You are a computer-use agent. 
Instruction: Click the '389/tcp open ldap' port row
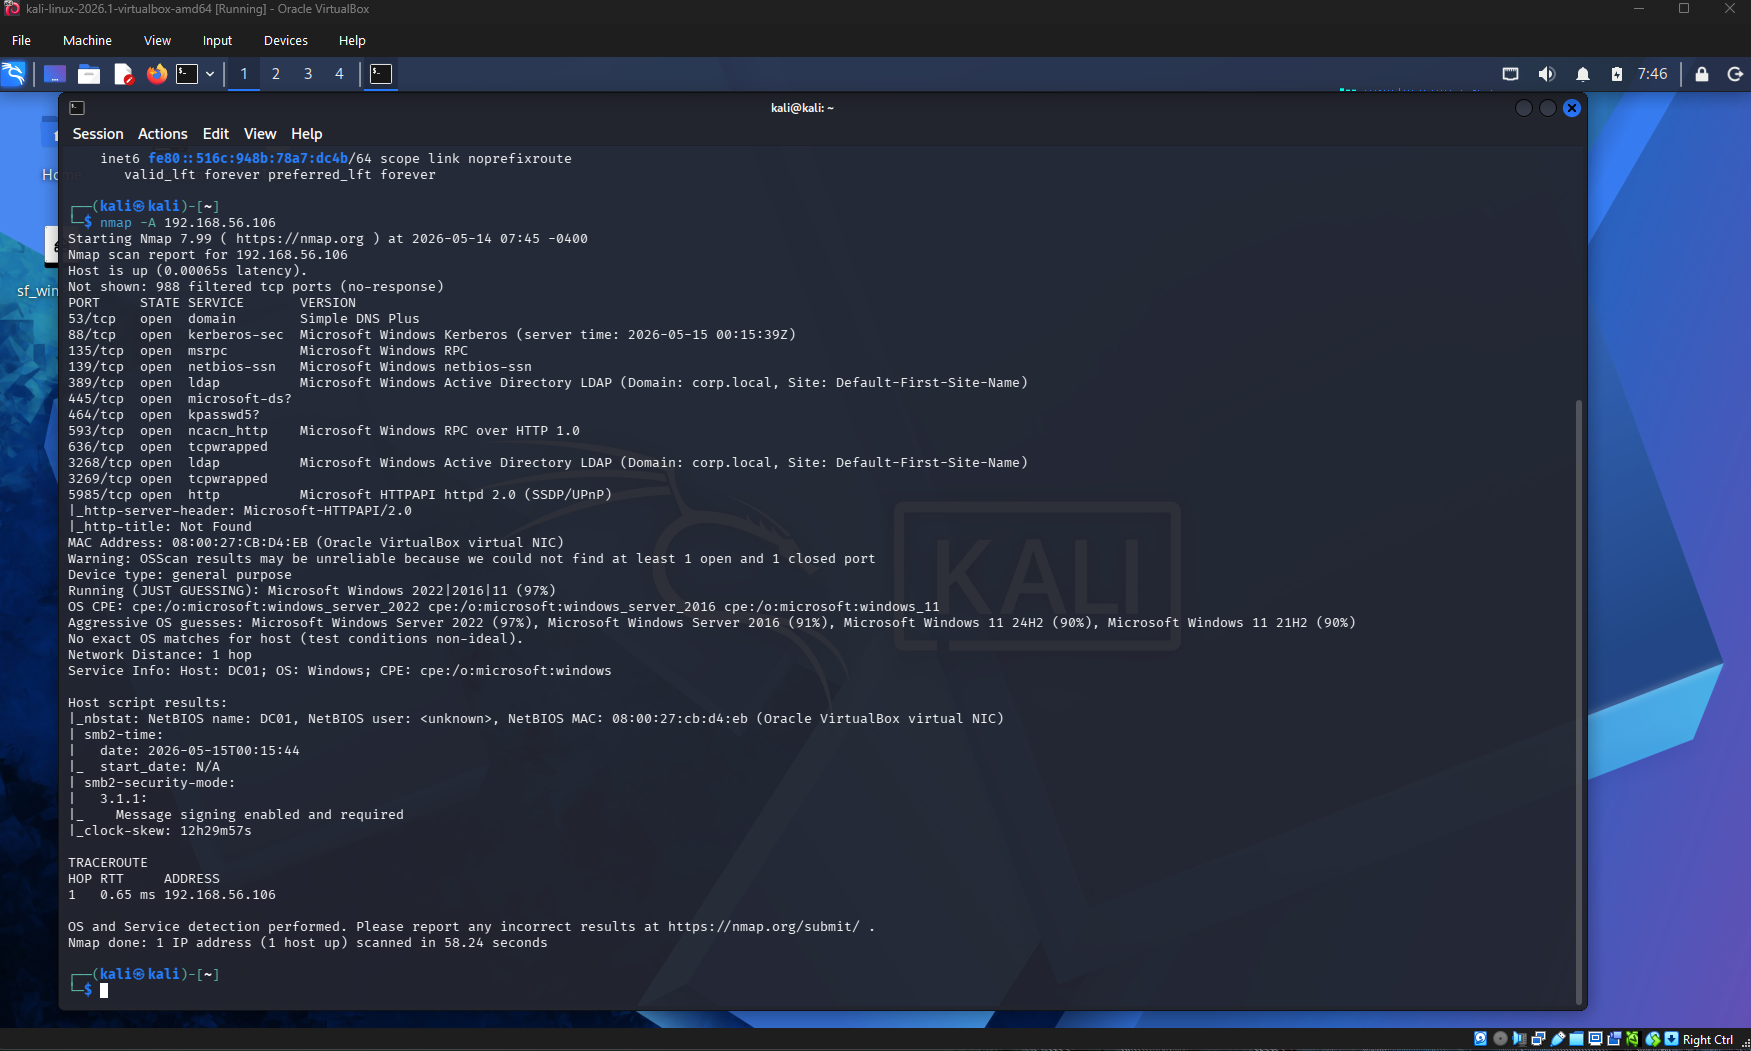coord(548,383)
